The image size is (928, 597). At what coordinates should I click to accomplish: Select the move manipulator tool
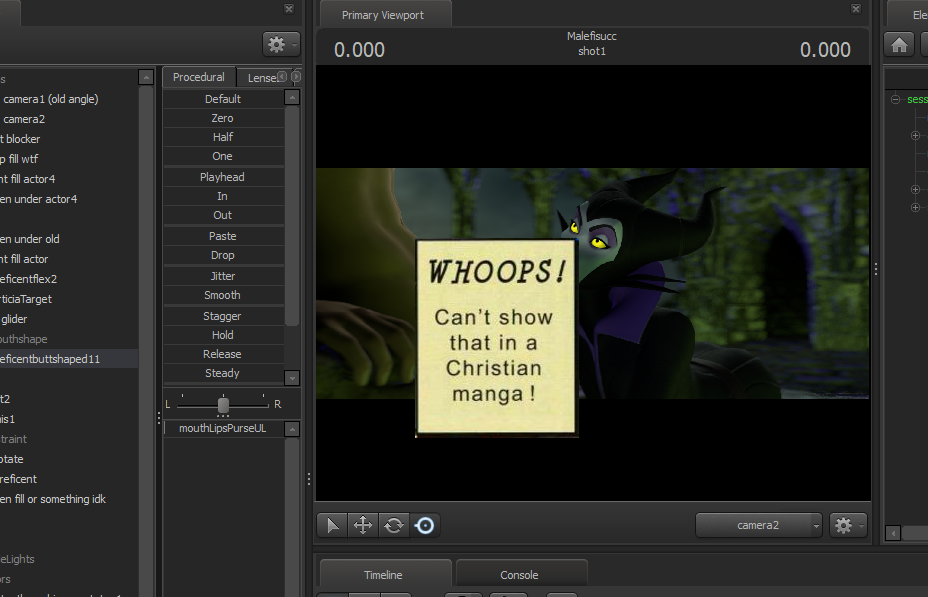tap(363, 525)
